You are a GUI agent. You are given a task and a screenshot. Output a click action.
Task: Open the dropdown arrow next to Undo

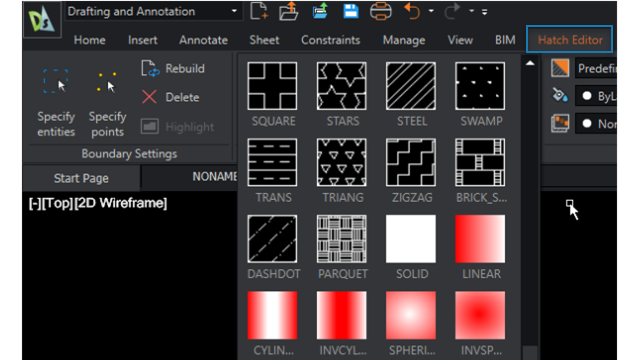coord(431,11)
